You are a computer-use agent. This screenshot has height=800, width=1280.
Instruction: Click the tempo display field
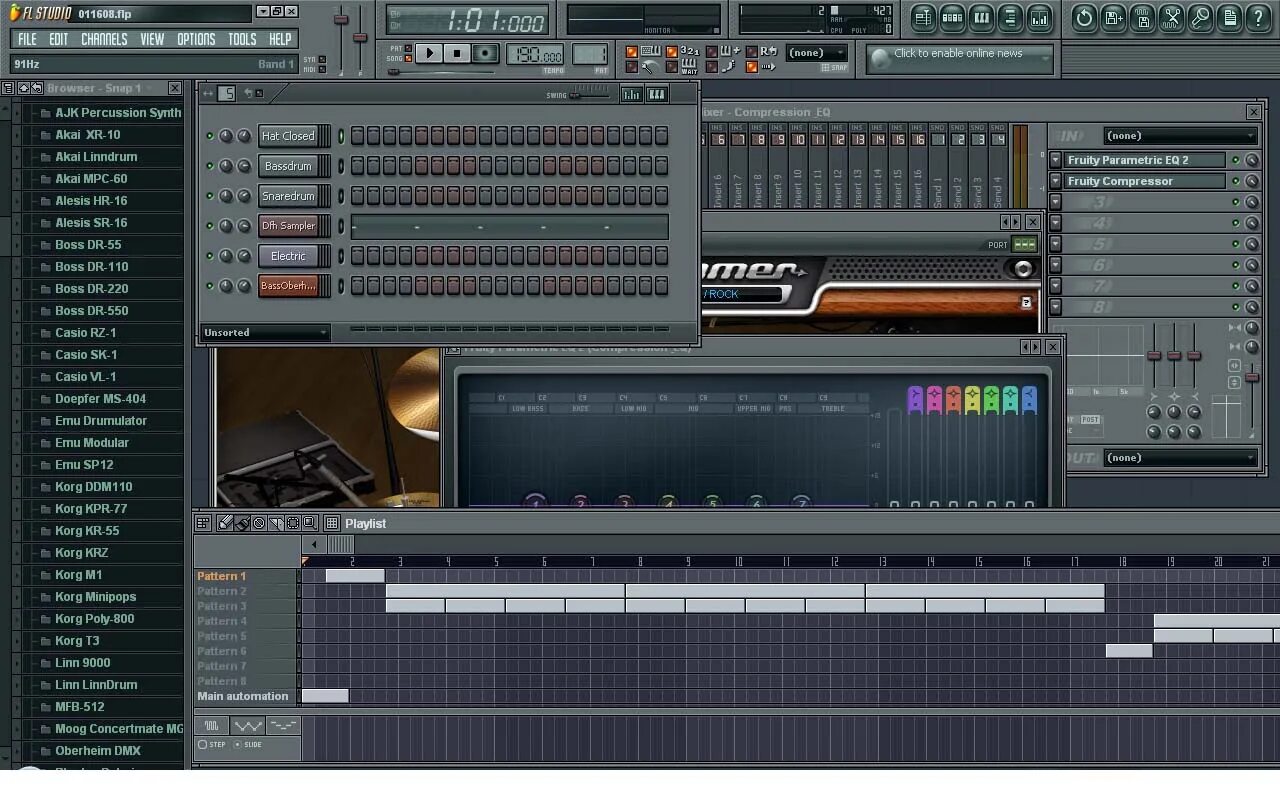tap(534, 54)
